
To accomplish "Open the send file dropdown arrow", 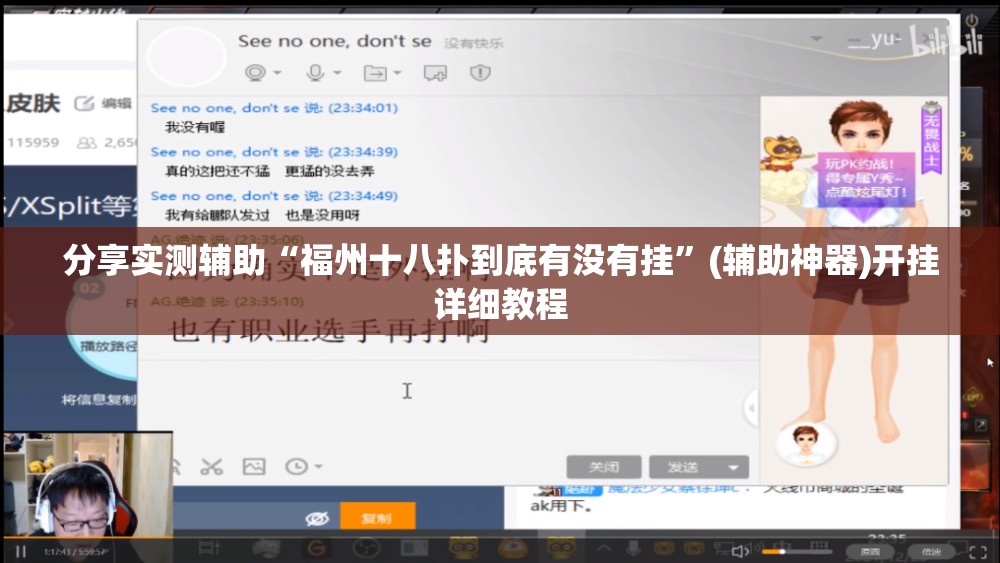I will point(397,73).
